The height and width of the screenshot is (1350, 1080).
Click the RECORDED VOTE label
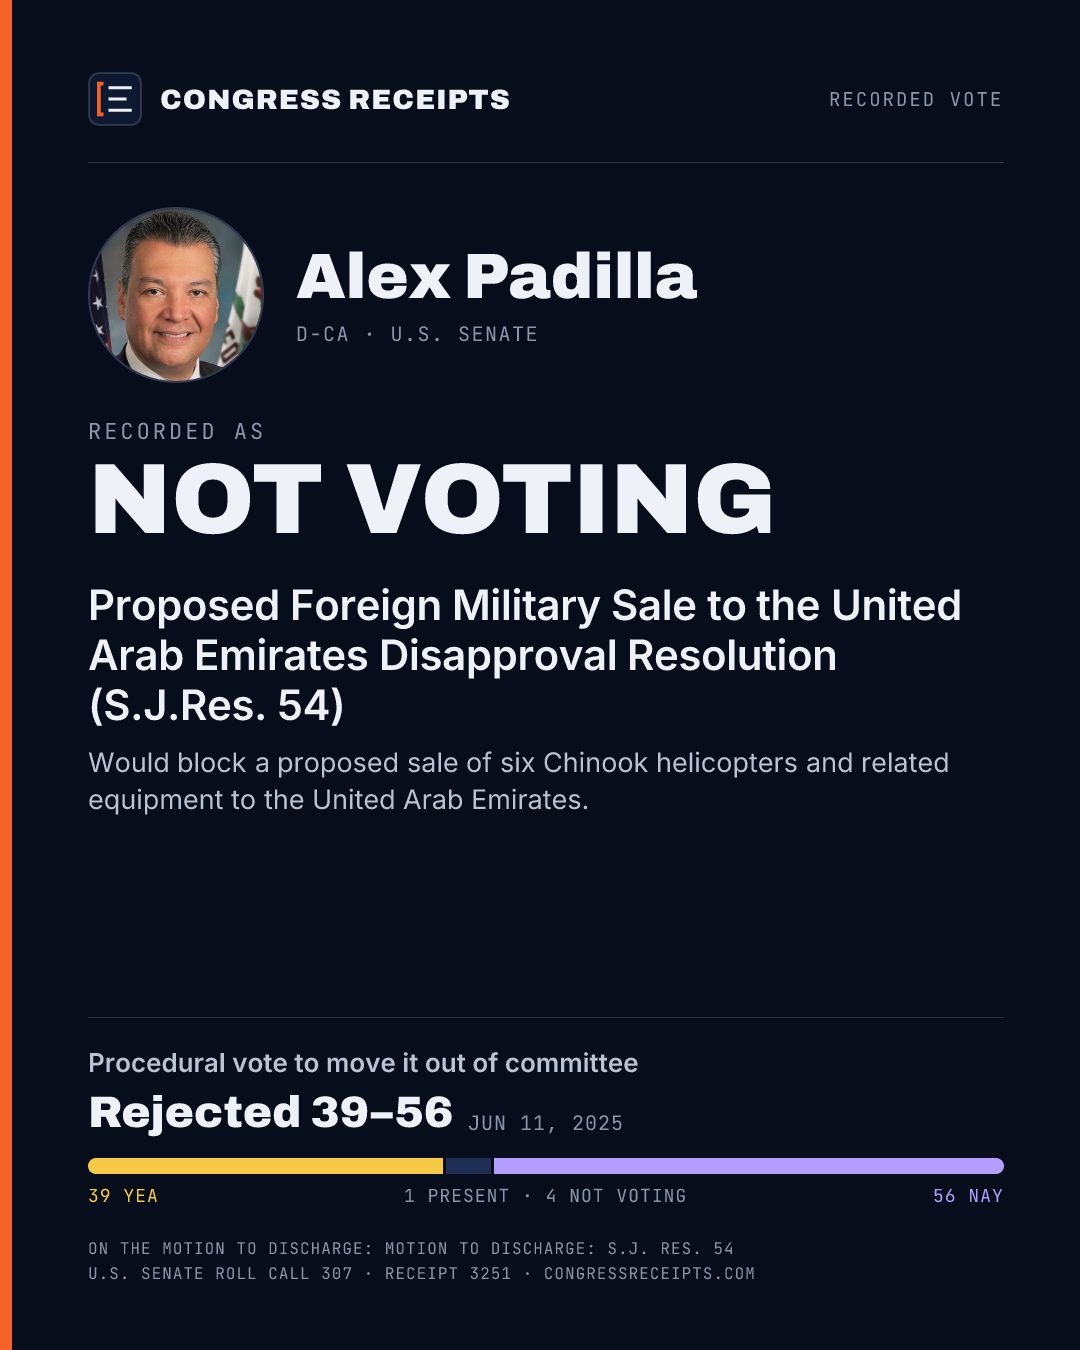pos(915,100)
